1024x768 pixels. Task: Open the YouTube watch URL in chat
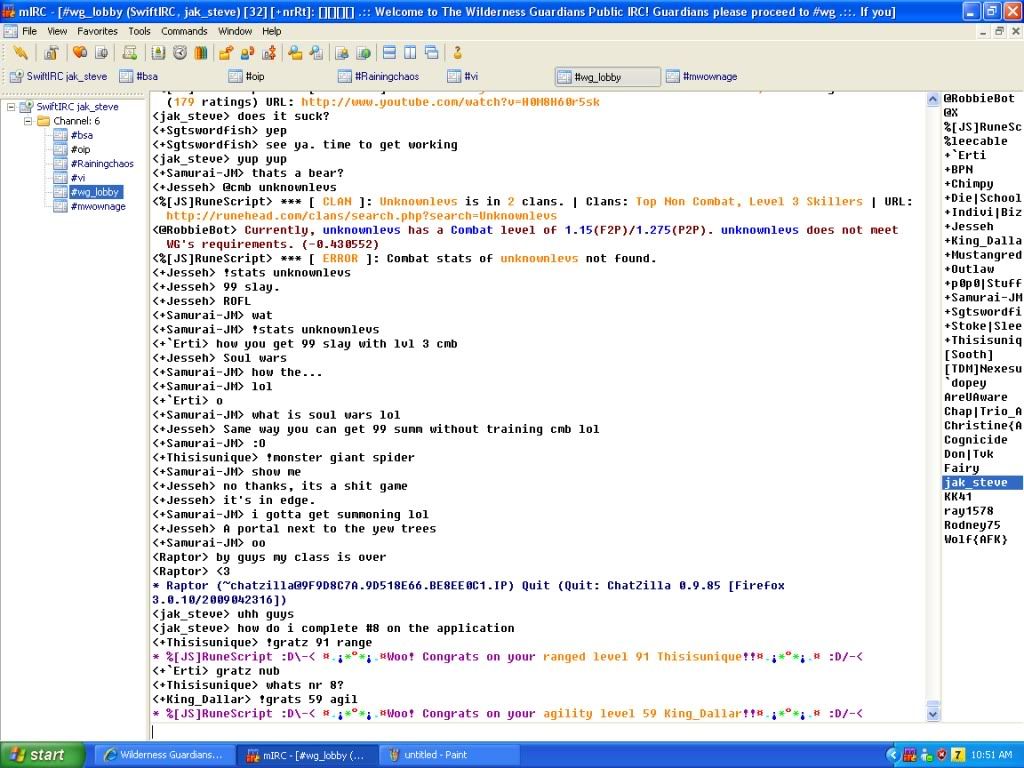click(450, 102)
